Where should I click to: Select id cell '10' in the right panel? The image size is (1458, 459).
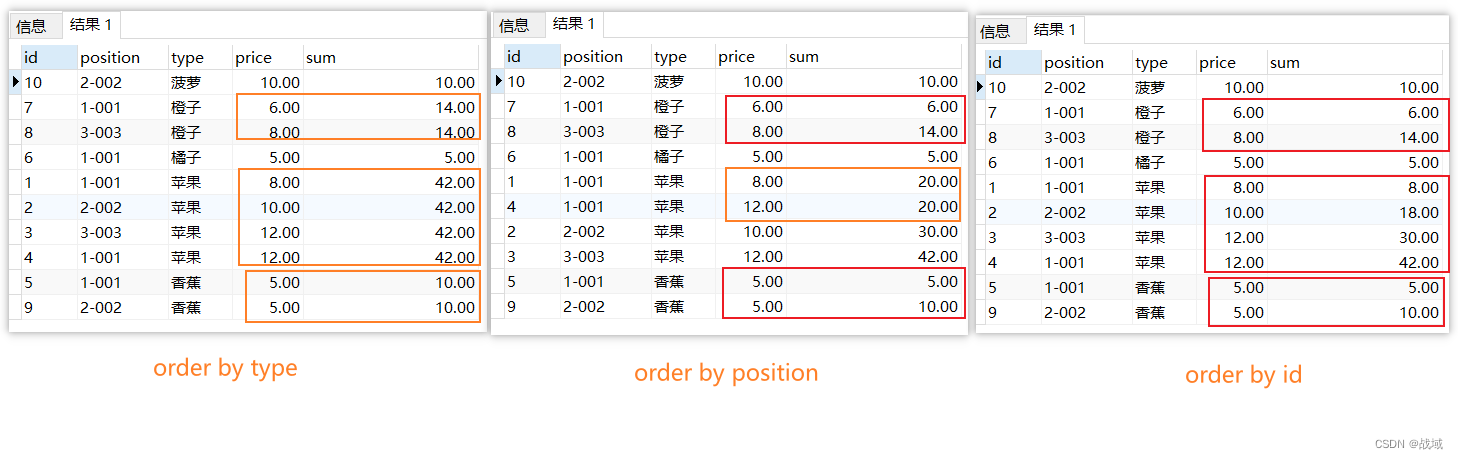1013,88
